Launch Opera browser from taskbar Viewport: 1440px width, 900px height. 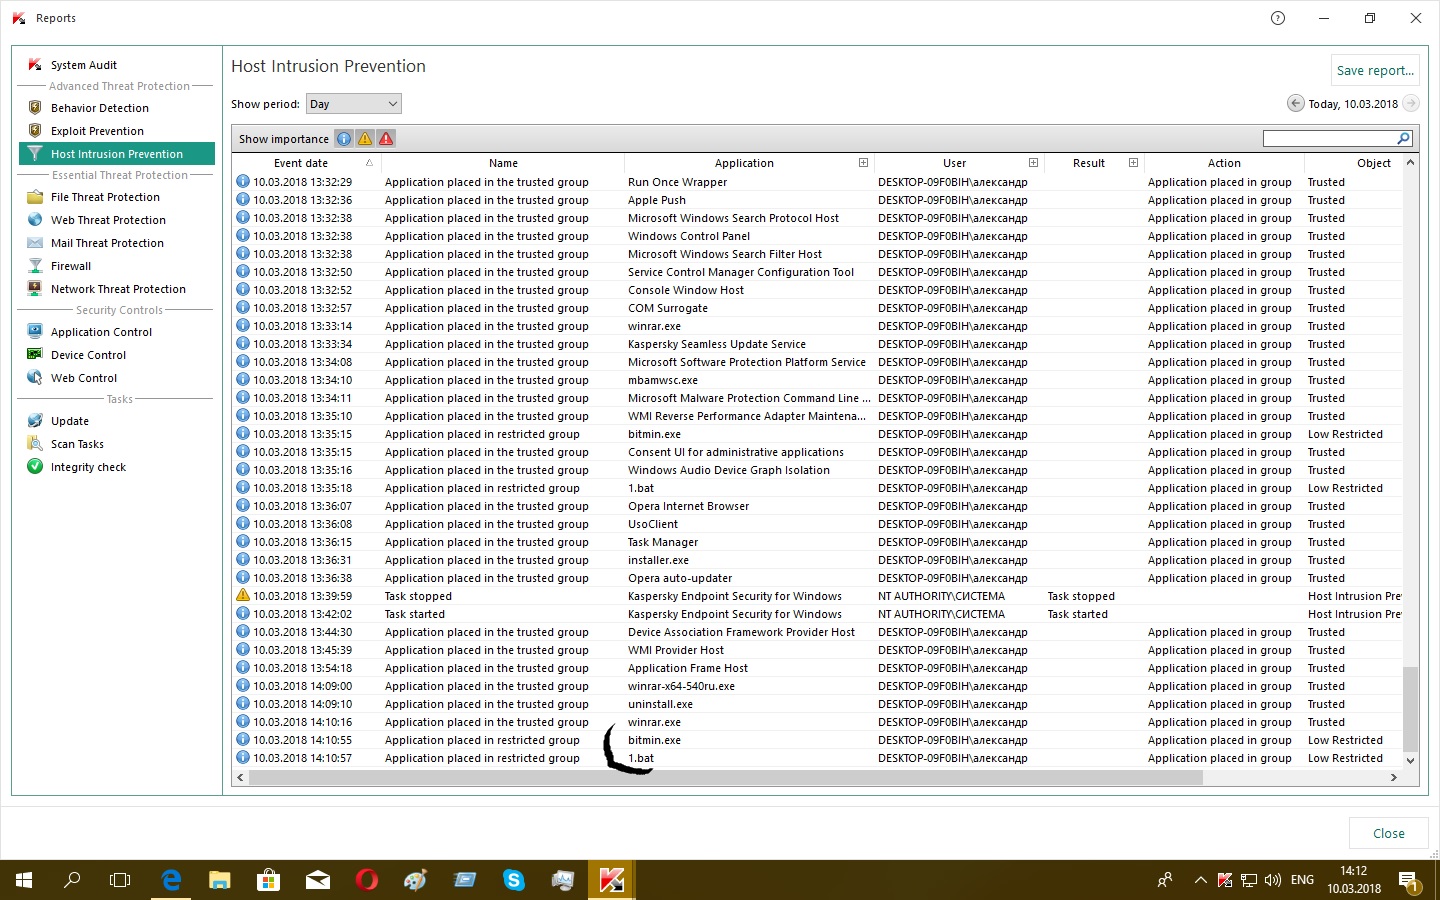(367, 880)
